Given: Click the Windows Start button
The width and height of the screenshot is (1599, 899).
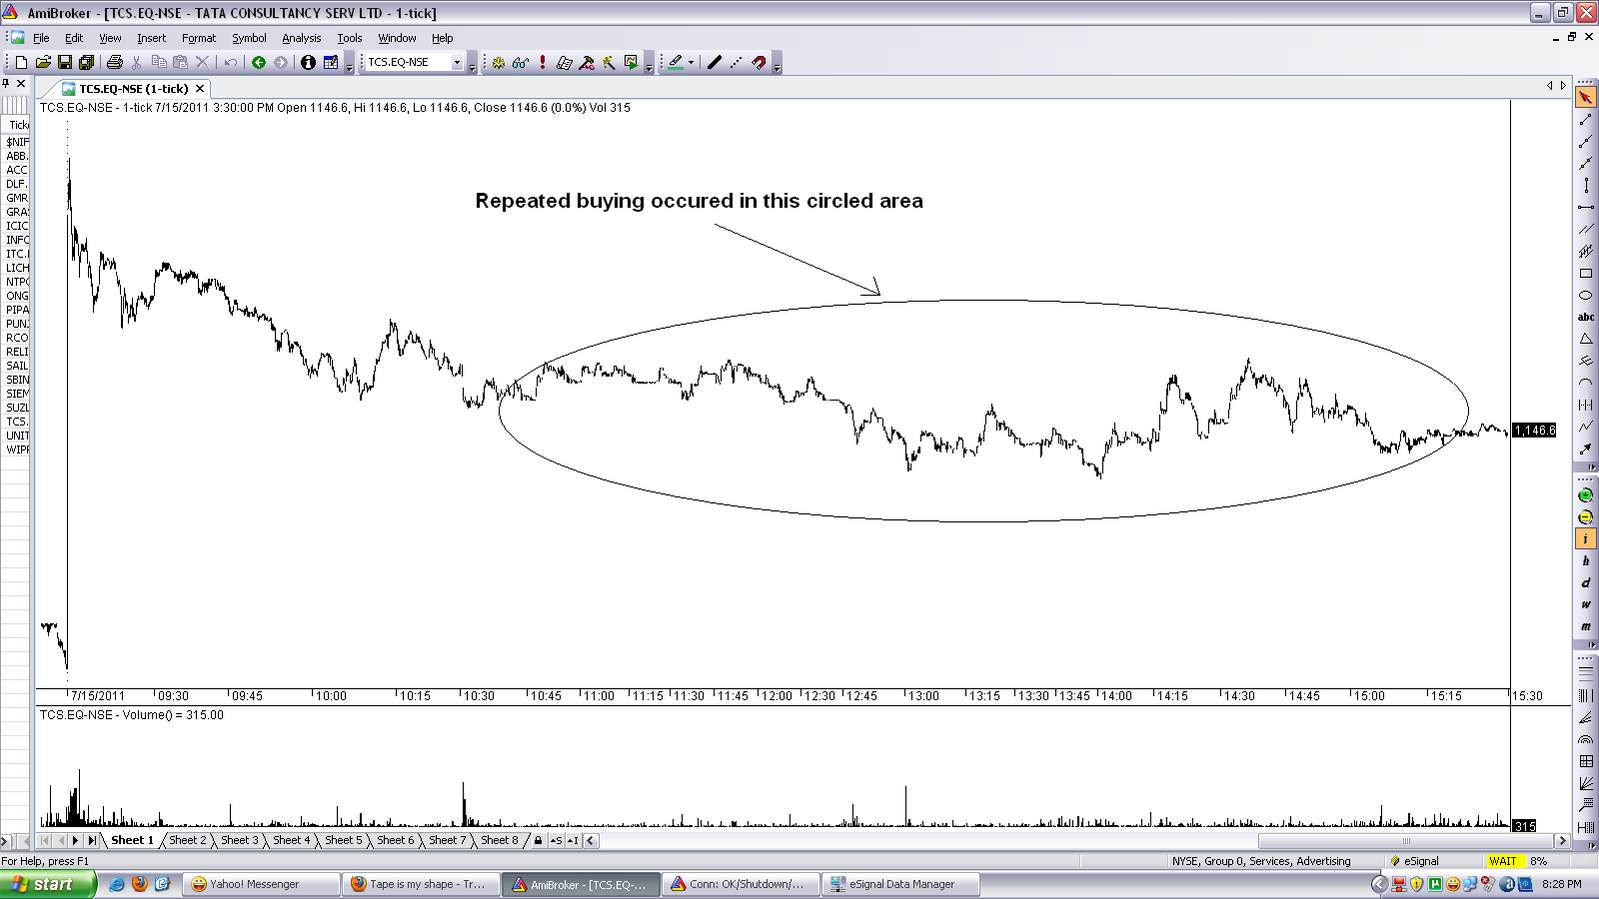Looking at the screenshot, I should point(48,884).
